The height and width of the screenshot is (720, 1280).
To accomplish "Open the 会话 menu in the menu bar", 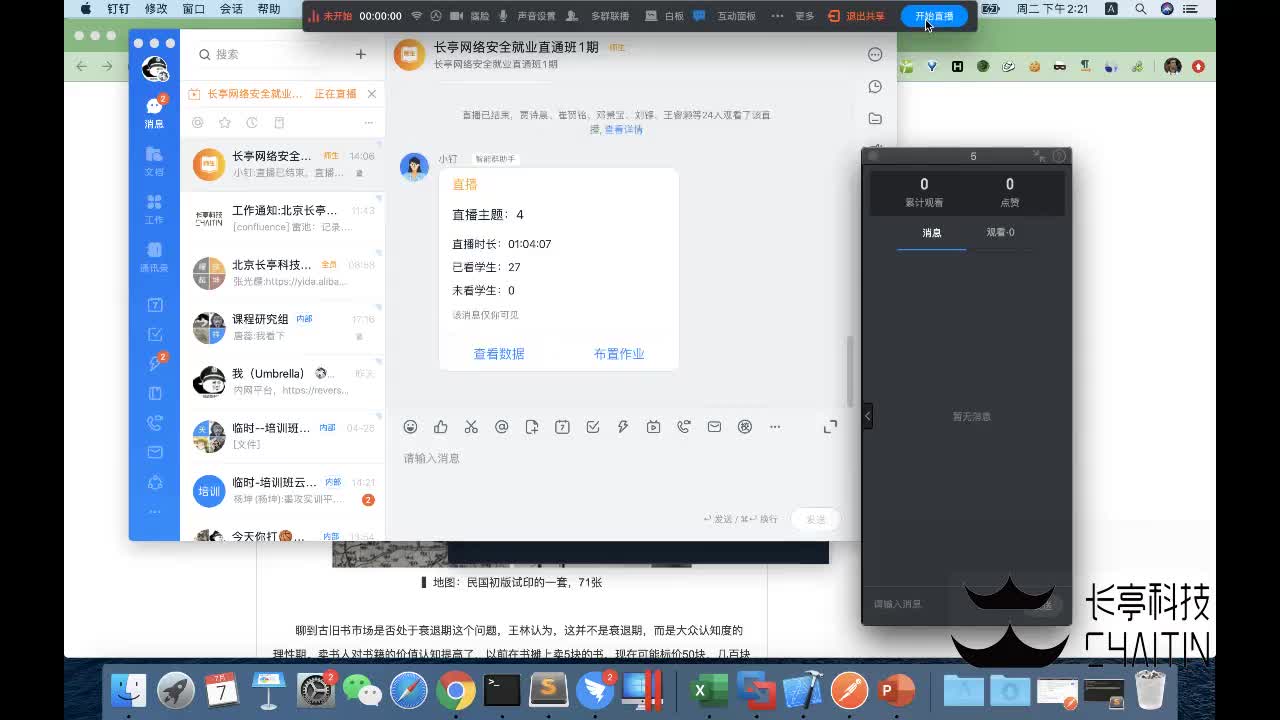I will pos(231,9).
